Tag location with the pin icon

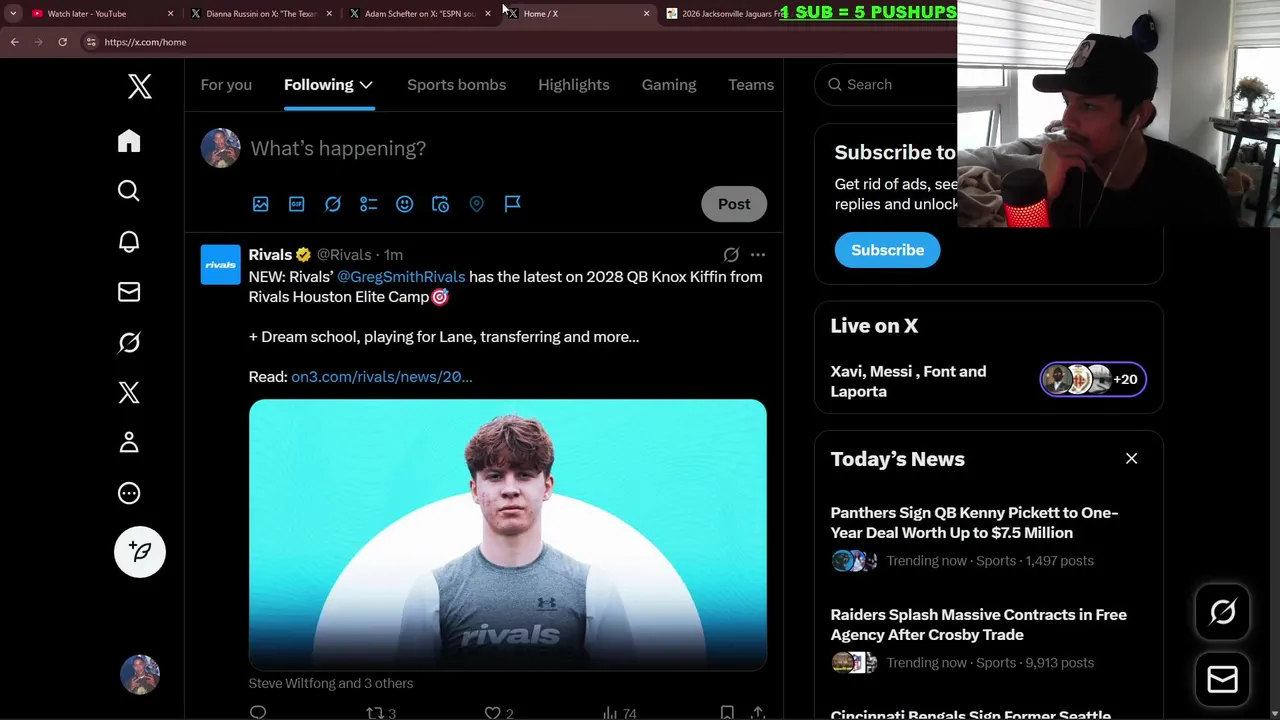[x=477, y=204]
